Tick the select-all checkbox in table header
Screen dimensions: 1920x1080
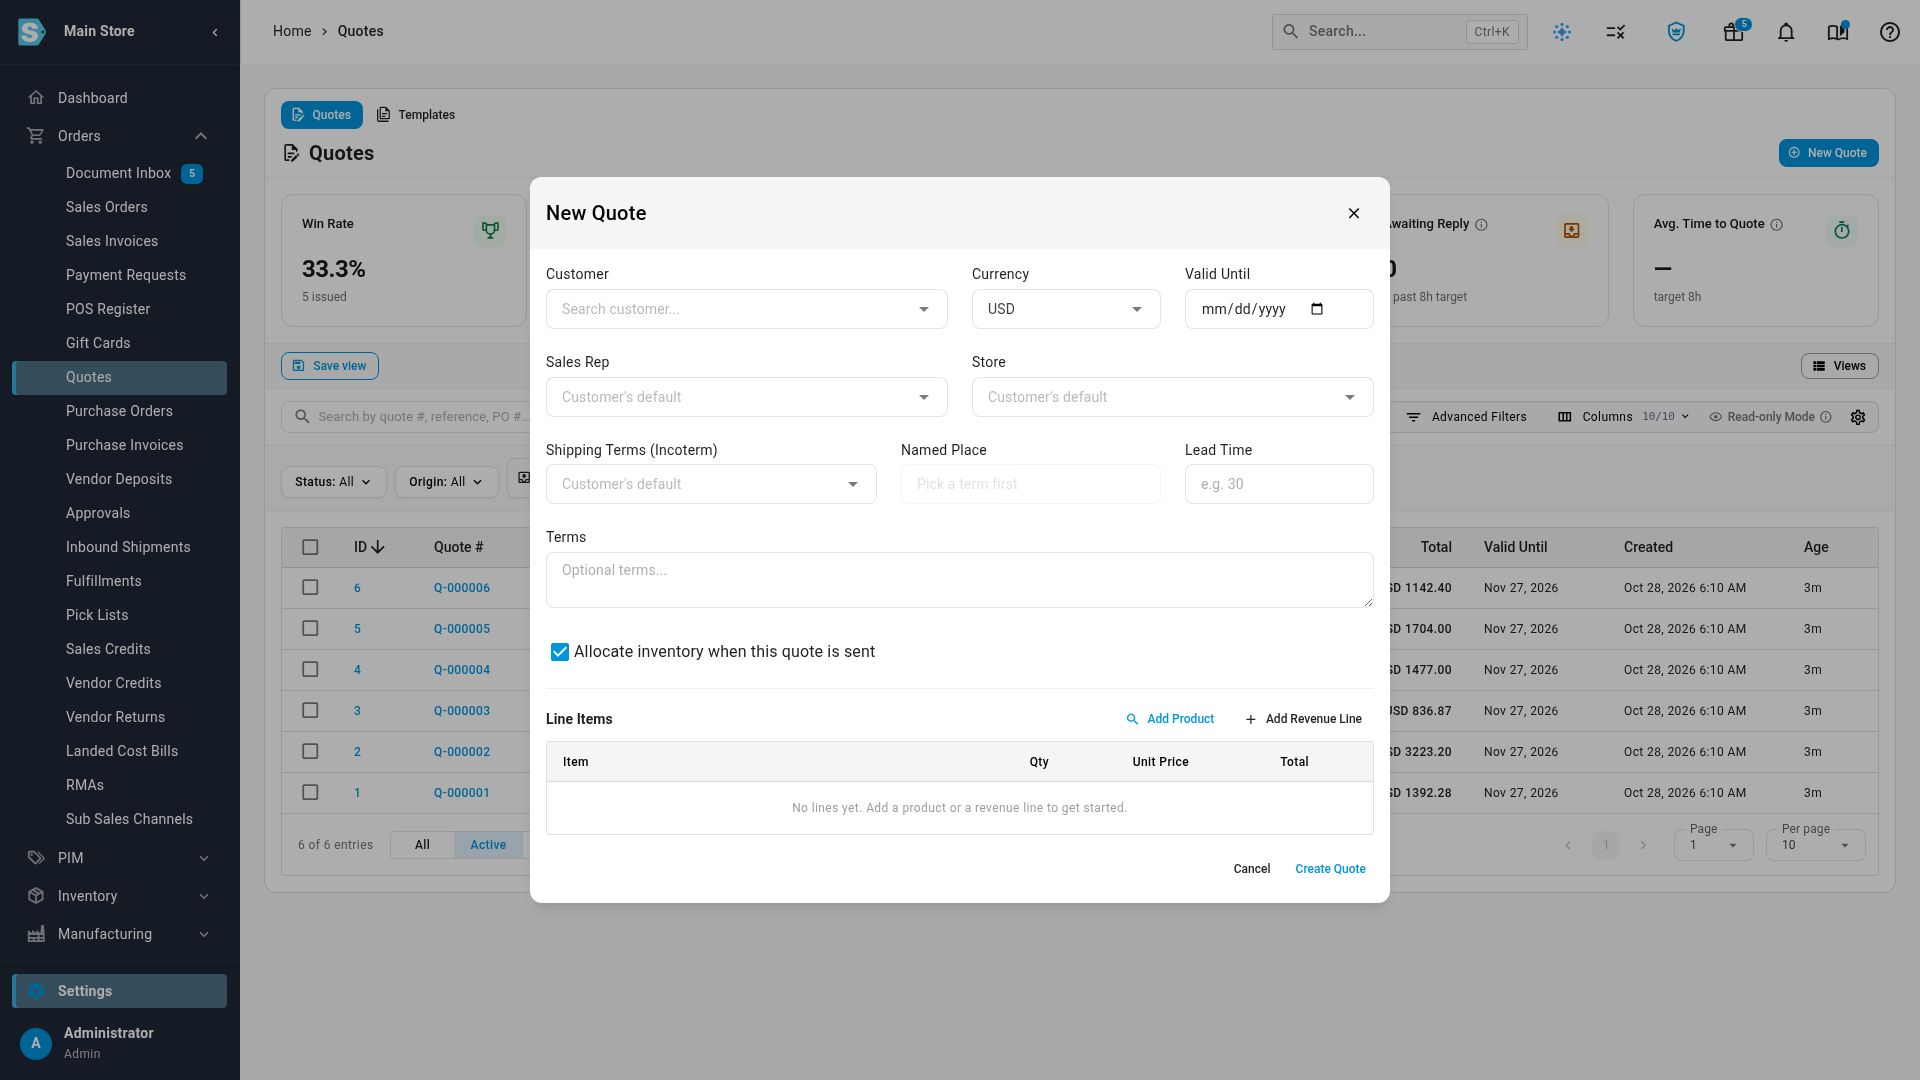pyautogui.click(x=310, y=547)
